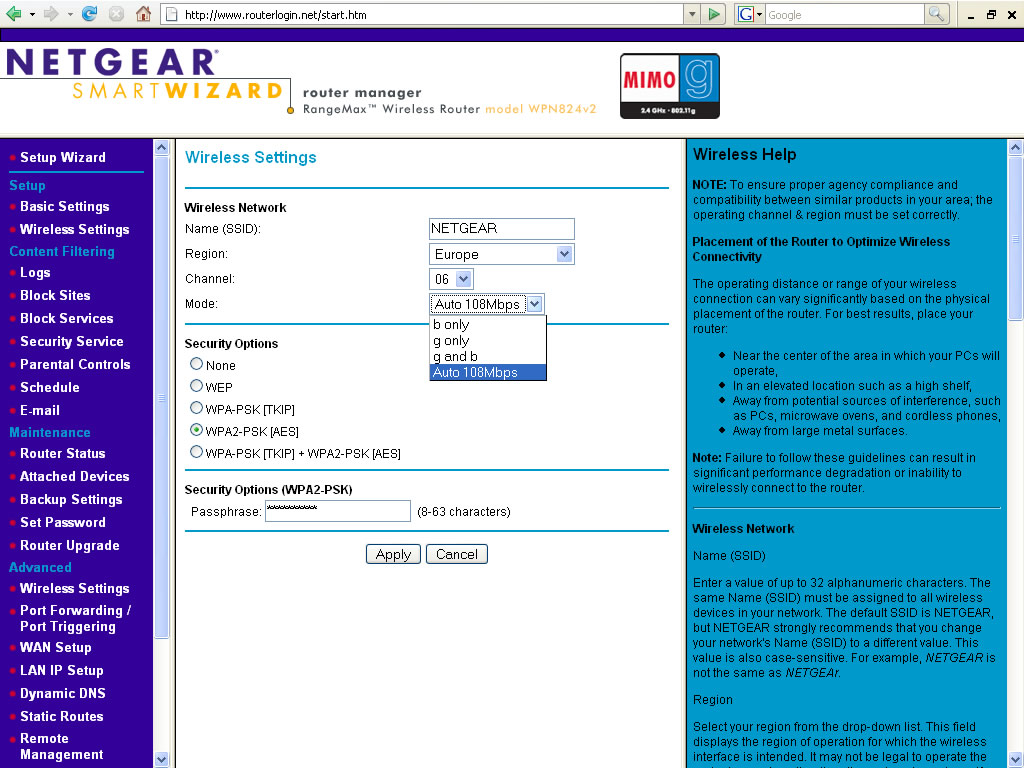Click the Wireless Help scroll-up arrow

tap(1015, 148)
